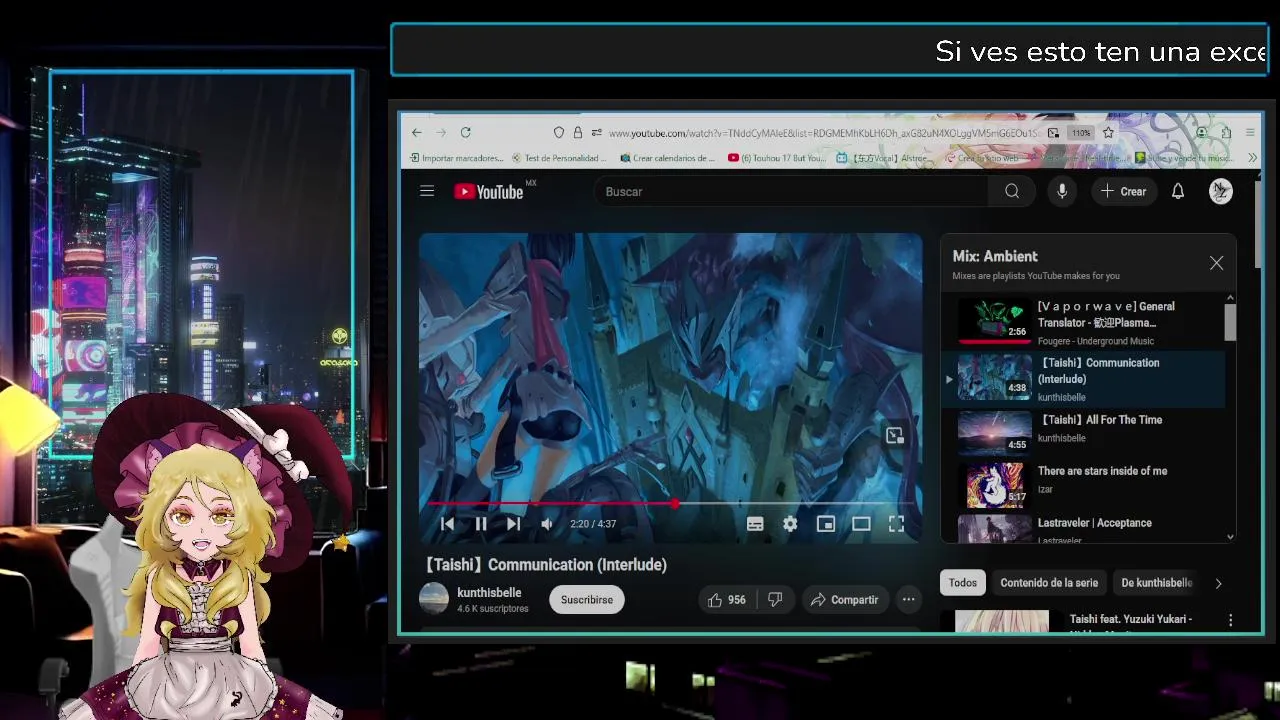Open the YouTube hamburger guide menu
Image resolution: width=1280 pixels, height=720 pixels.
(x=427, y=191)
